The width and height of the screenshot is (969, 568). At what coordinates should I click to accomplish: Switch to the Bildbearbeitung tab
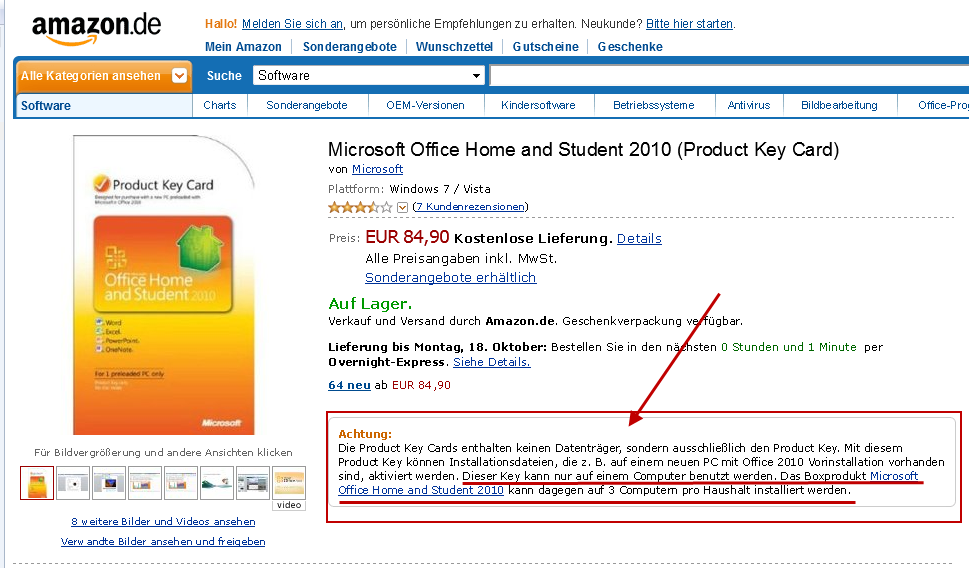click(x=839, y=105)
